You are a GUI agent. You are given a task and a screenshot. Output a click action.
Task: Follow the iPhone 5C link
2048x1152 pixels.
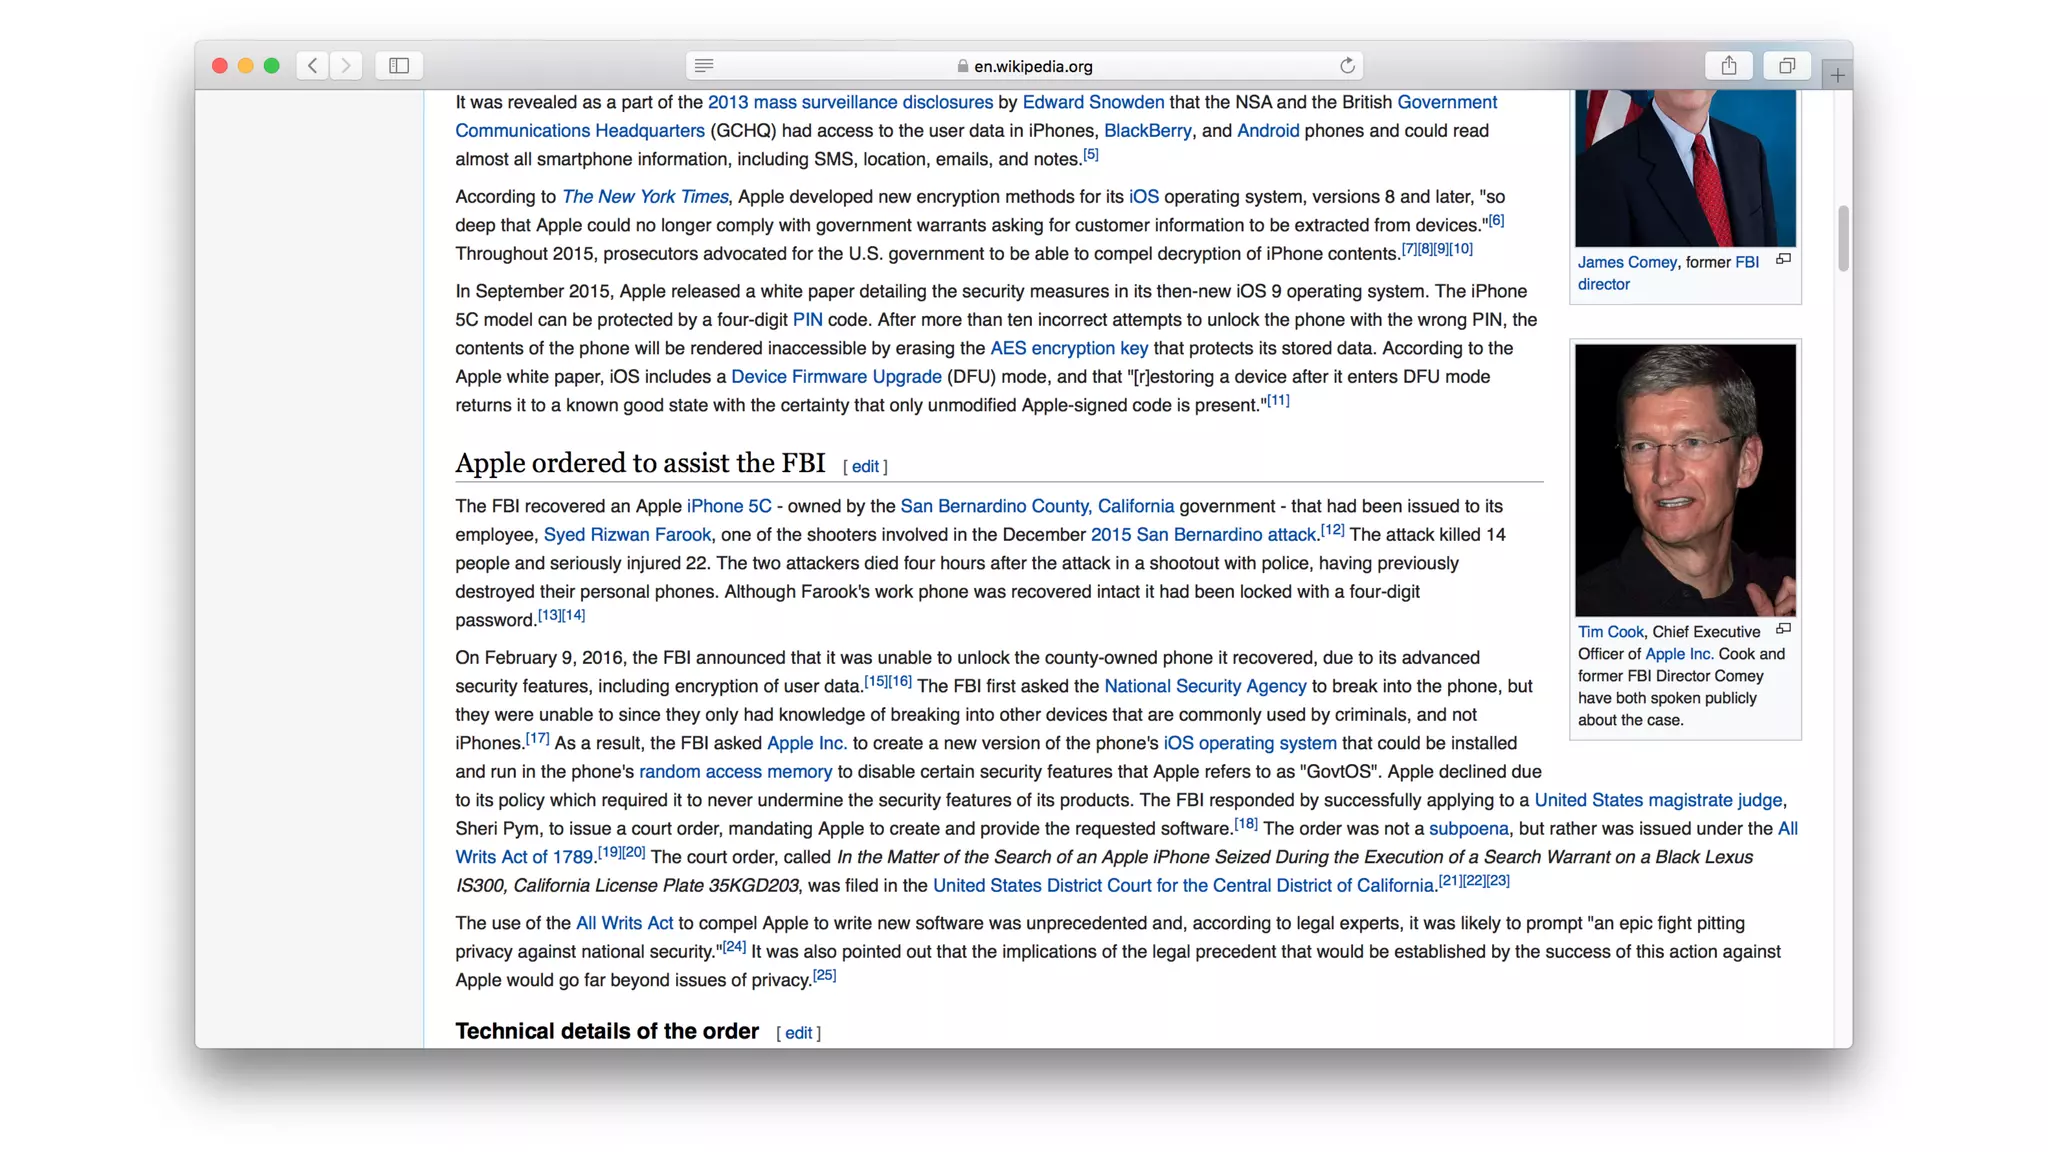point(728,506)
